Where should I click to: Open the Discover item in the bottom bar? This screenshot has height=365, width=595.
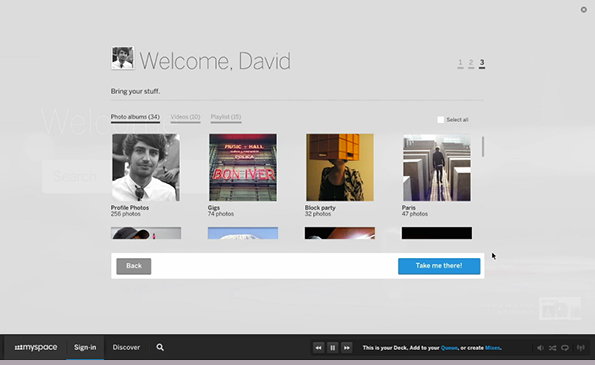click(126, 347)
